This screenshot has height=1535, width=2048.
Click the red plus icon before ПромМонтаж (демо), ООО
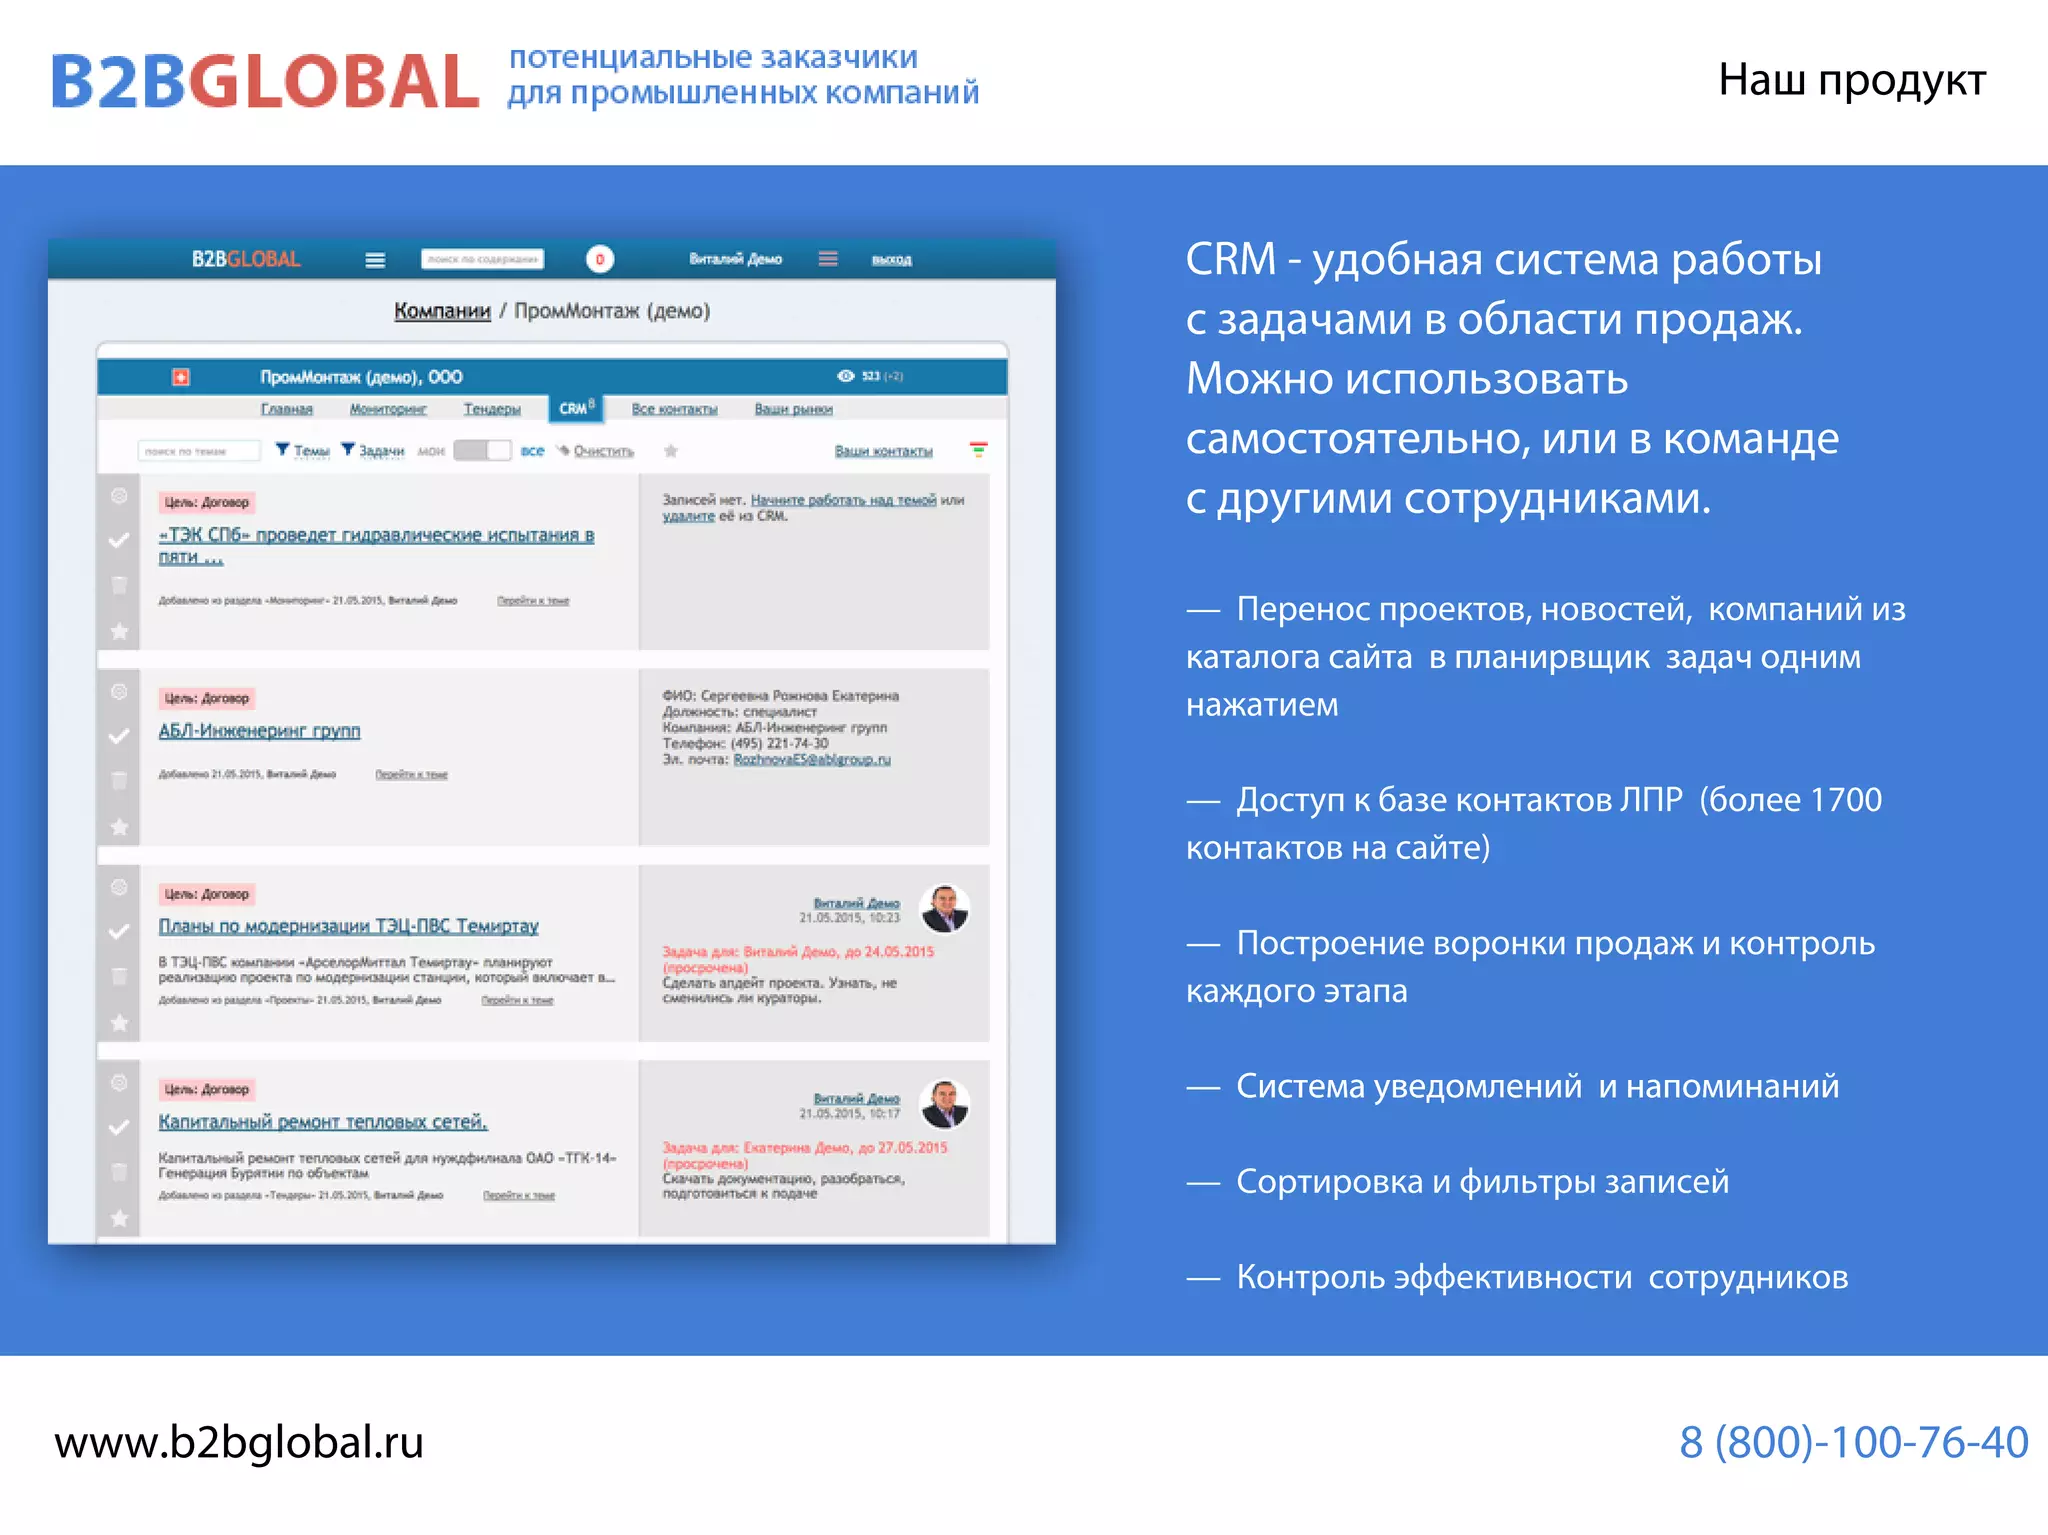point(181,377)
